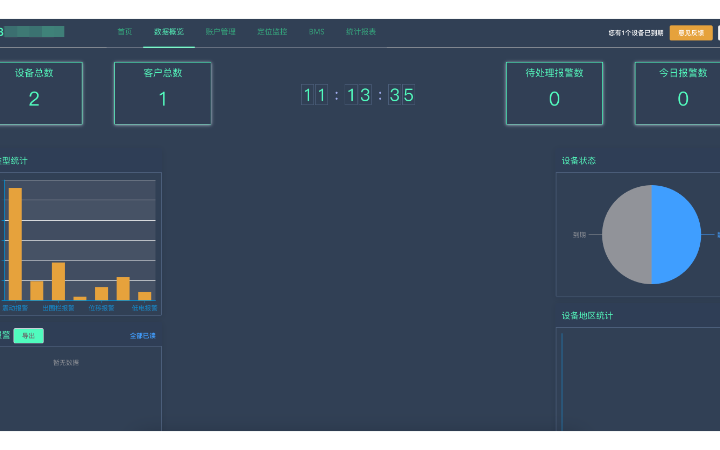Click the tallest orange bar in chart
Viewport: 720px width, 450px height.
coord(15,244)
